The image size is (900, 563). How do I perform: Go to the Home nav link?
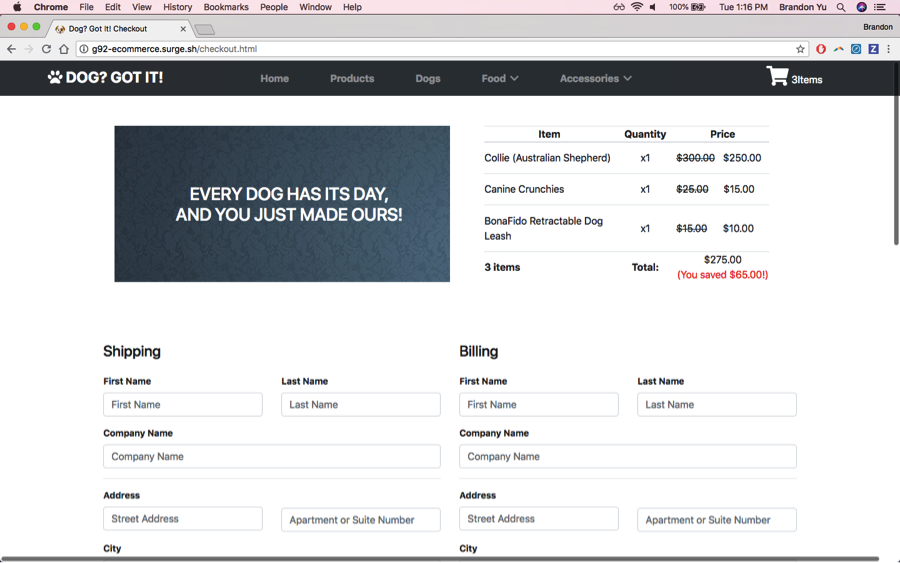pyautogui.click(x=274, y=79)
